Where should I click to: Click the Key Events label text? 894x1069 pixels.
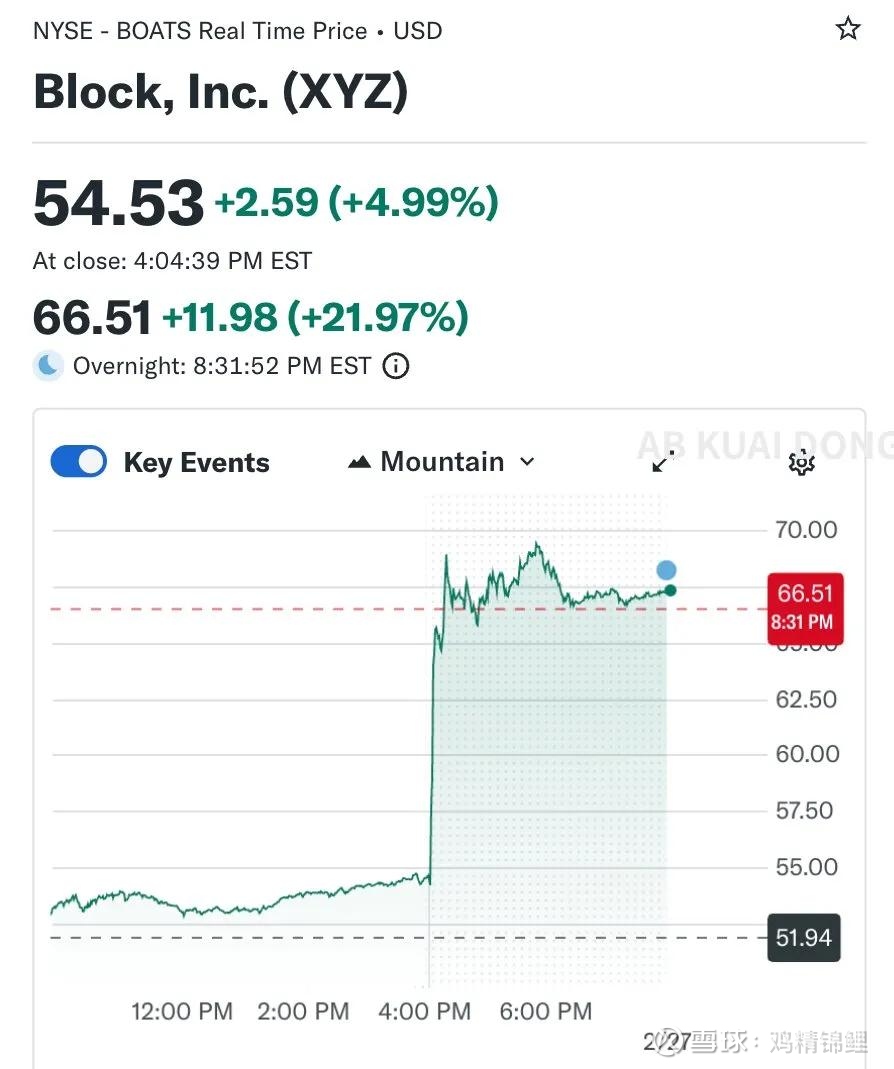(196, 463)
